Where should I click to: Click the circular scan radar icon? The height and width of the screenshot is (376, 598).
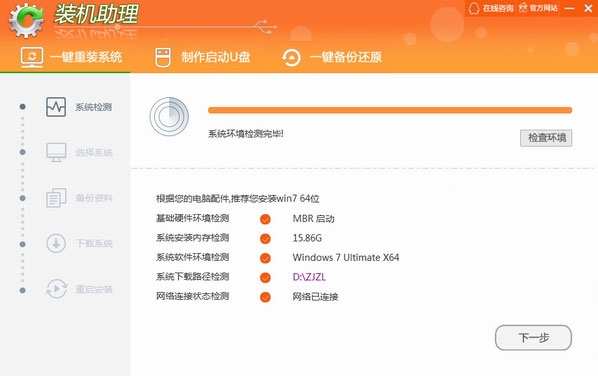[x=169, y=116]
